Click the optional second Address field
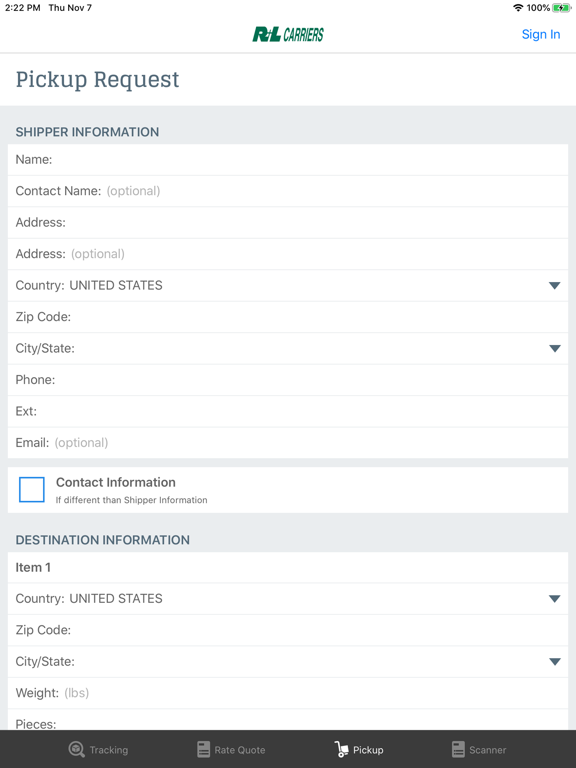576x768 pixels. pyautogui.click(x=288, y=254)
